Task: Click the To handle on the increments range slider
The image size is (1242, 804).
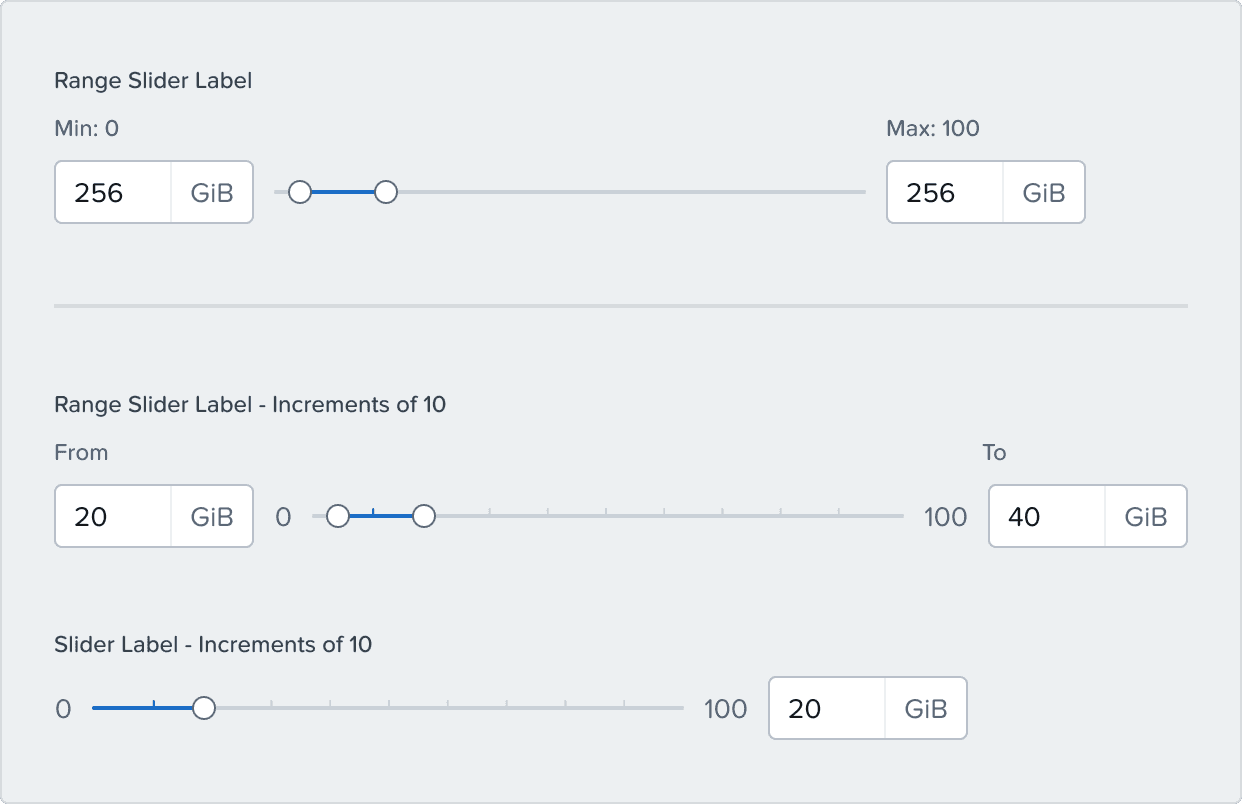Action: pyautogui.click(x=424, y=516)
